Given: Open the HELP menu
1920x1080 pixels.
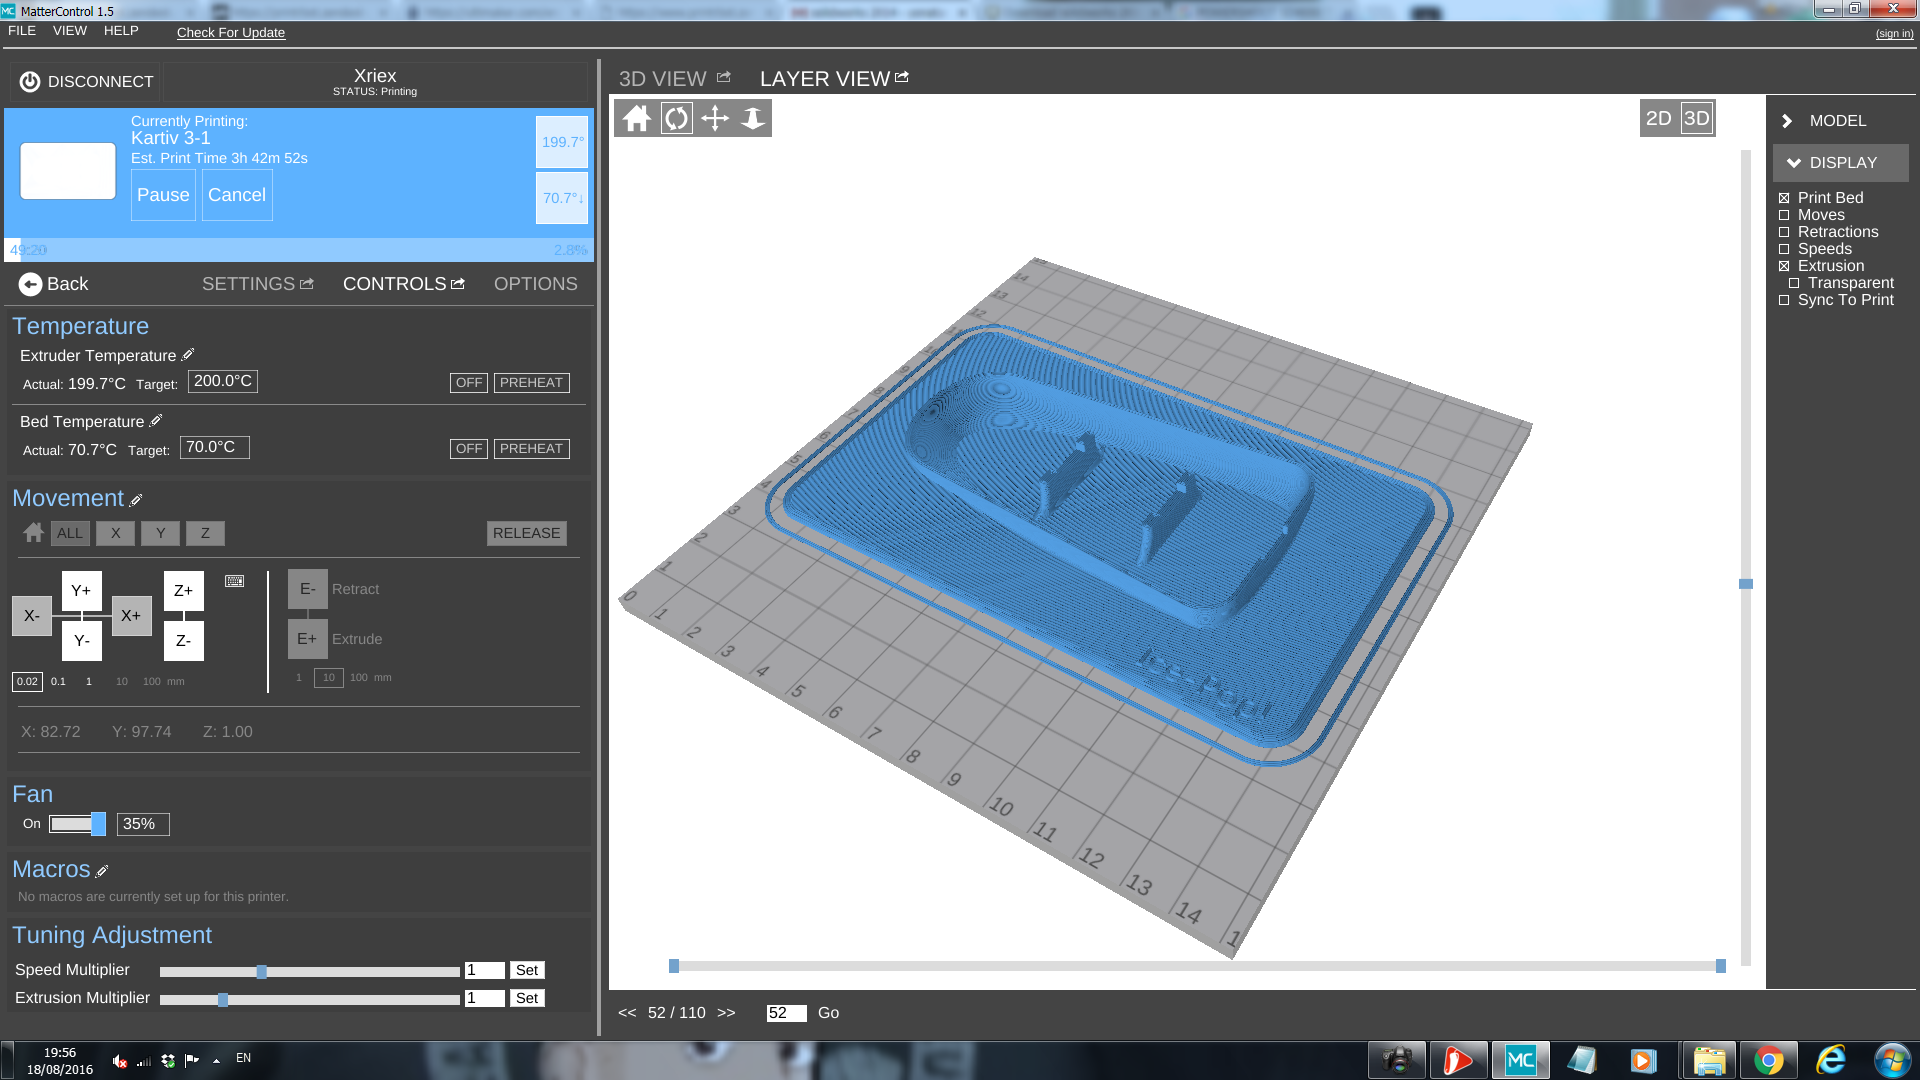Looking at the screenshot, I should point(121,31).
